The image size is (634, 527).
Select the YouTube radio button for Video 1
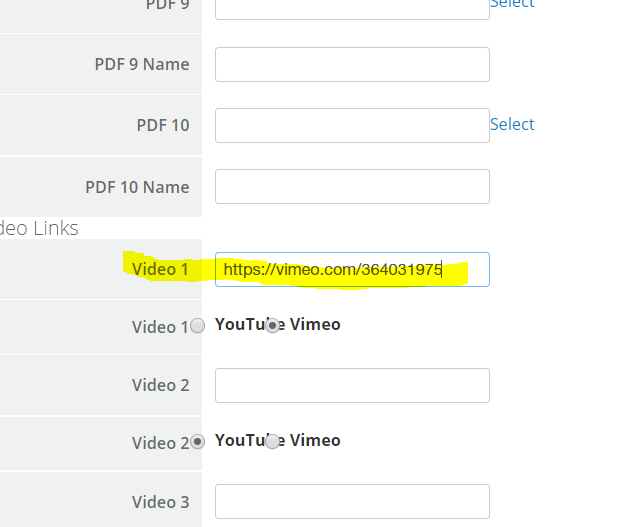pos(197,326)
